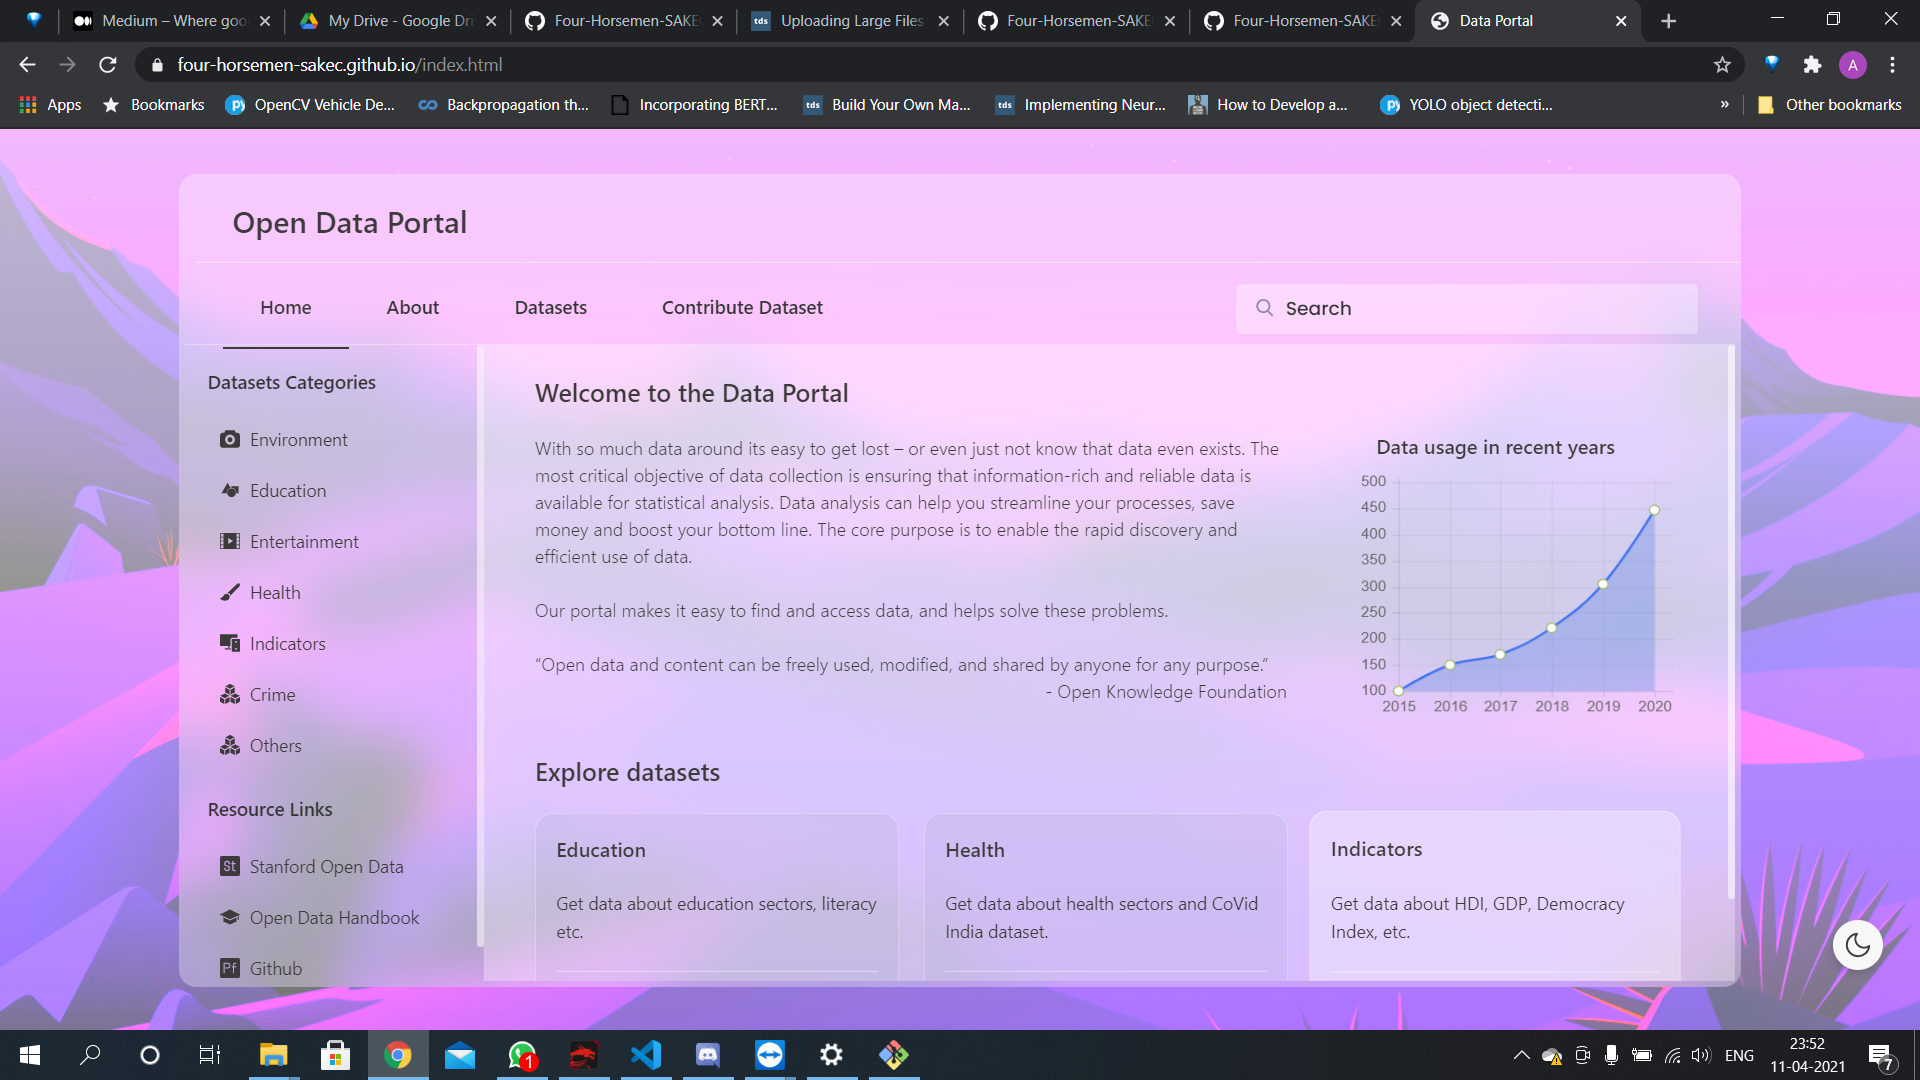Click the Crime category icon
This screenshot has height=1080, width=1920.
230,695
